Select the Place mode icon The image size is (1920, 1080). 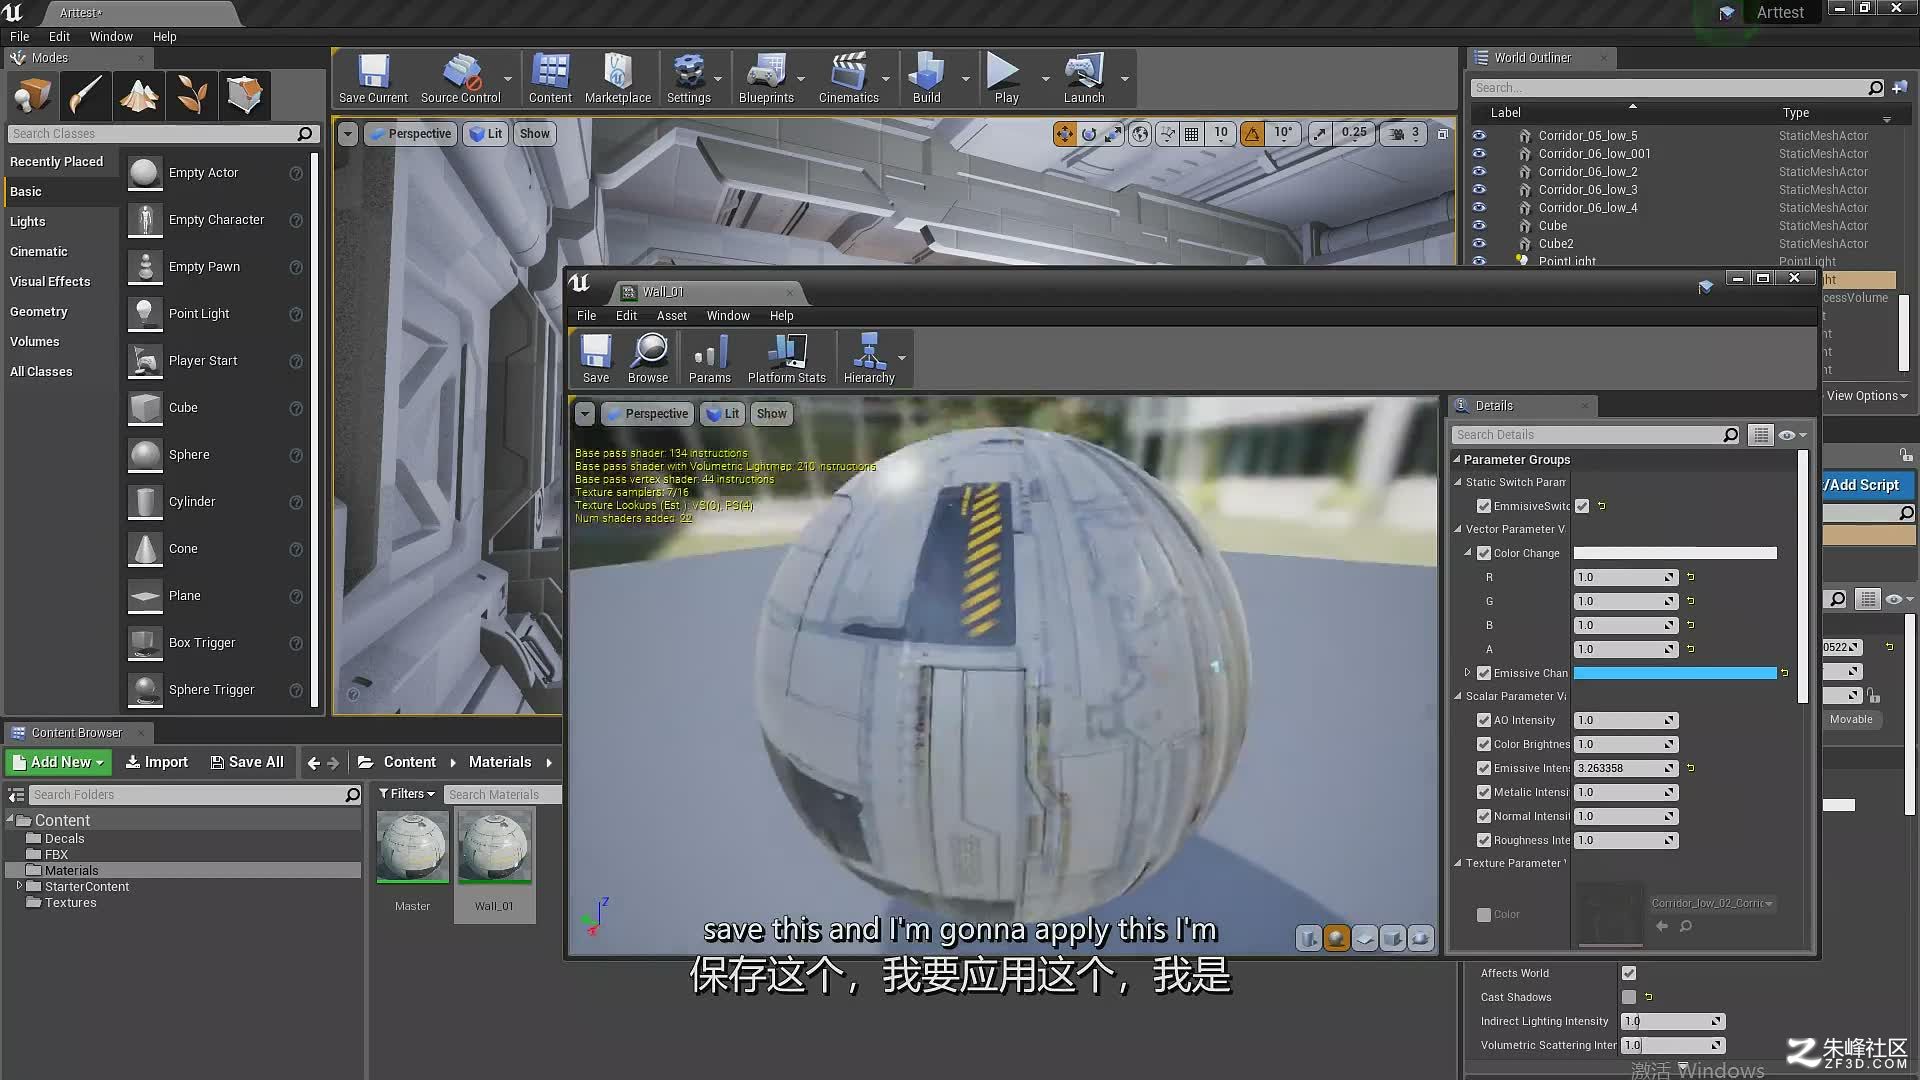pyautogui.click(x=33, y=96)
